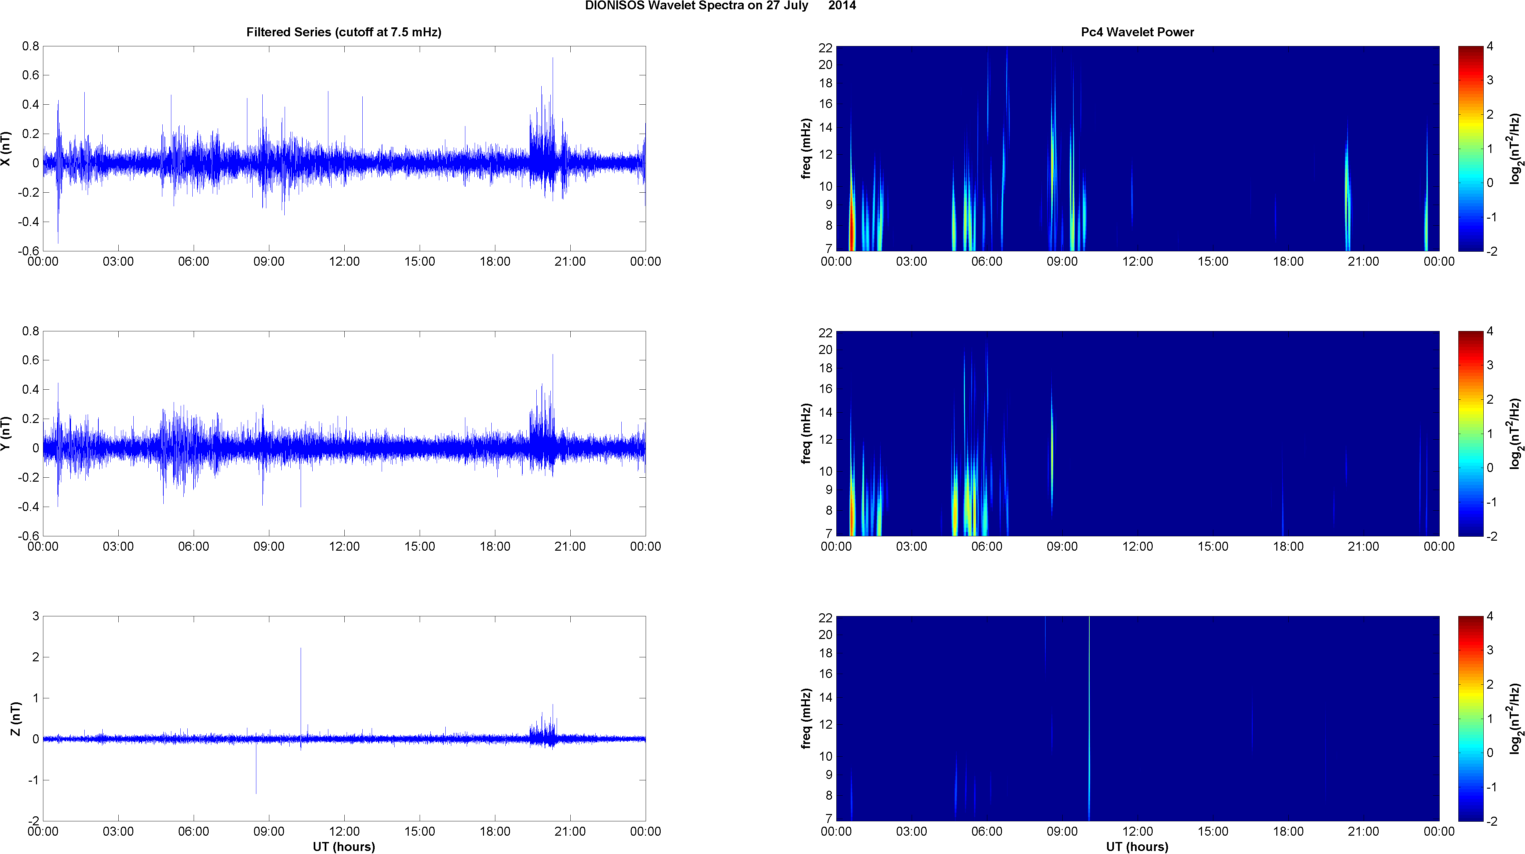Image resolution: width=1525 pixels, height=854 pixels.
Task: Click log2(nT²/Hz) label by top colorbar
Action: (x=1517, y=148)
